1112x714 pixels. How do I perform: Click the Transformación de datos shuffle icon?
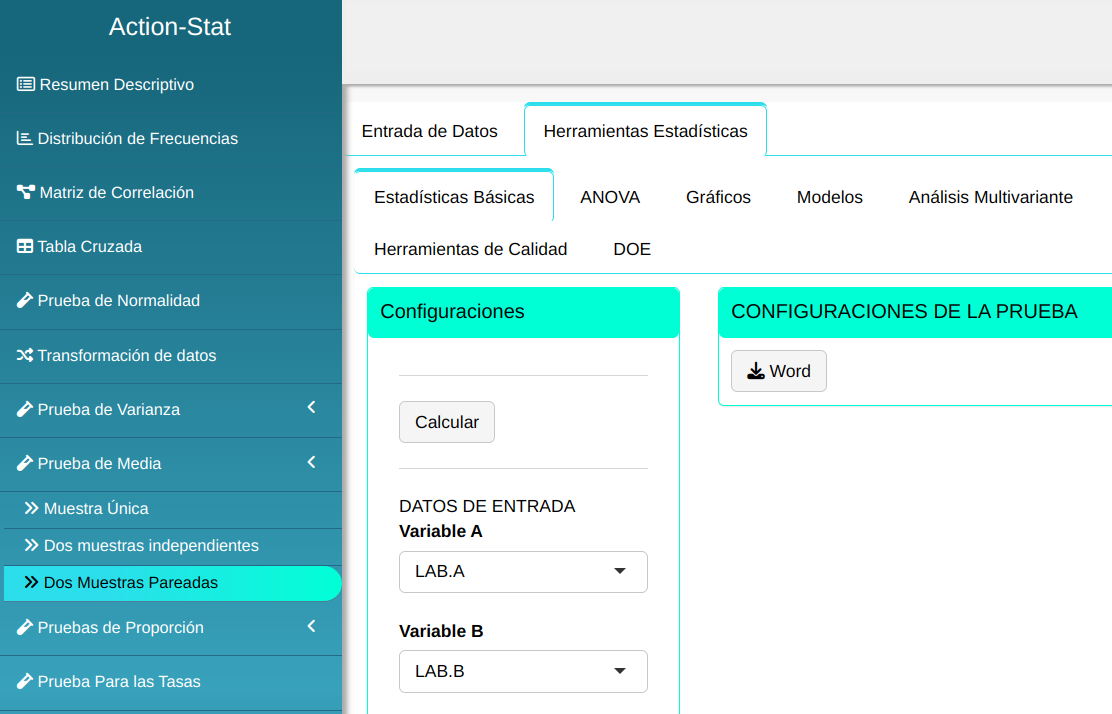[x=25, y=355]
